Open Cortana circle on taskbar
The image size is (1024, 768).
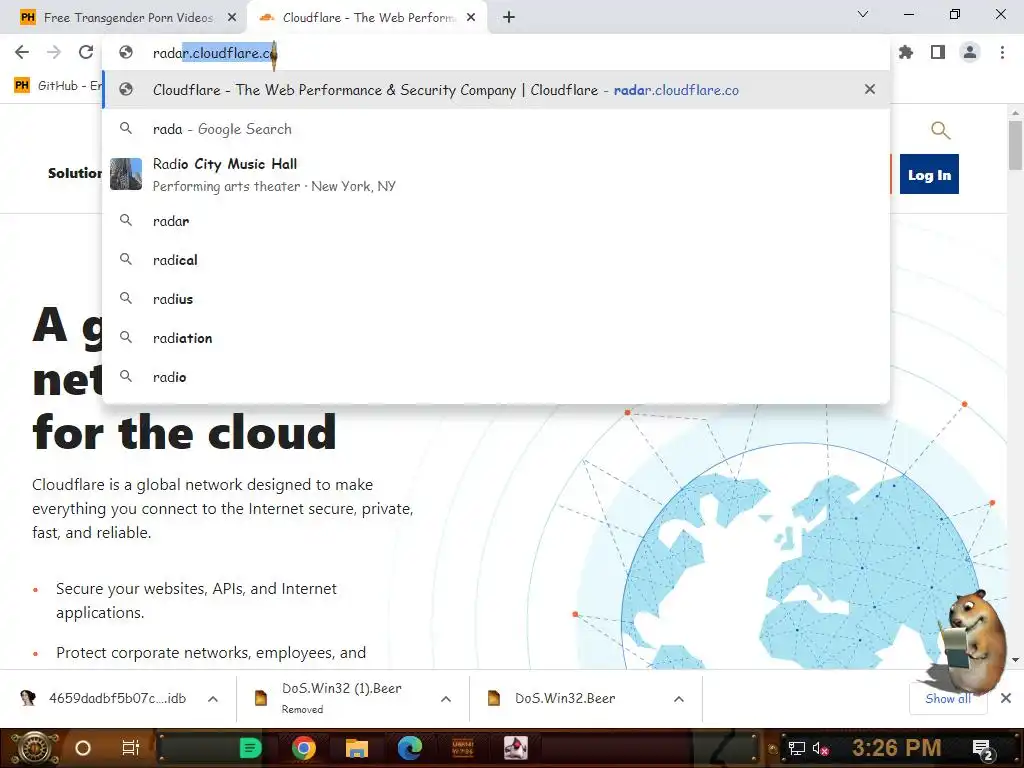[83, 748]
